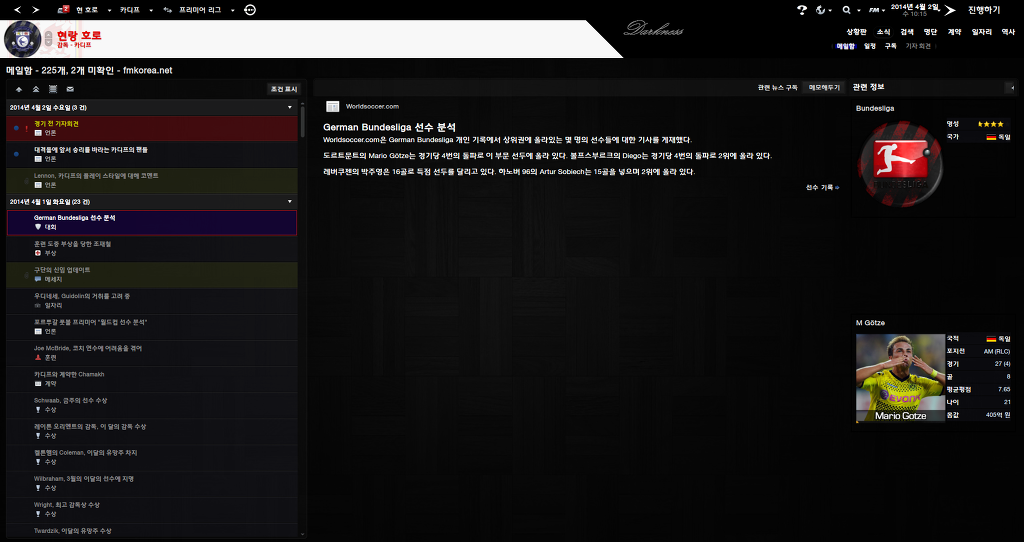Collapse the 관련 정보 side panel
1024x542 pixels.
[1012, 88]
